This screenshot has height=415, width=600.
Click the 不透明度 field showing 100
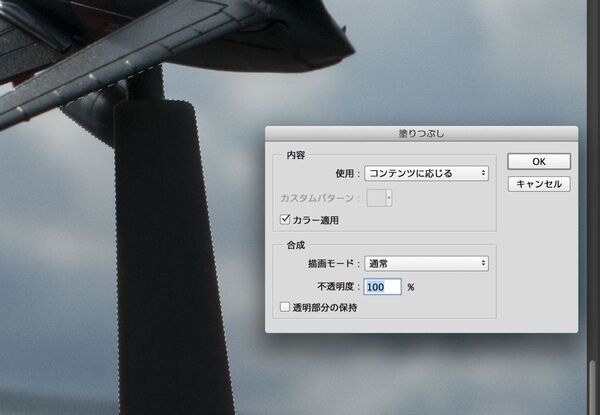point(382,287)
